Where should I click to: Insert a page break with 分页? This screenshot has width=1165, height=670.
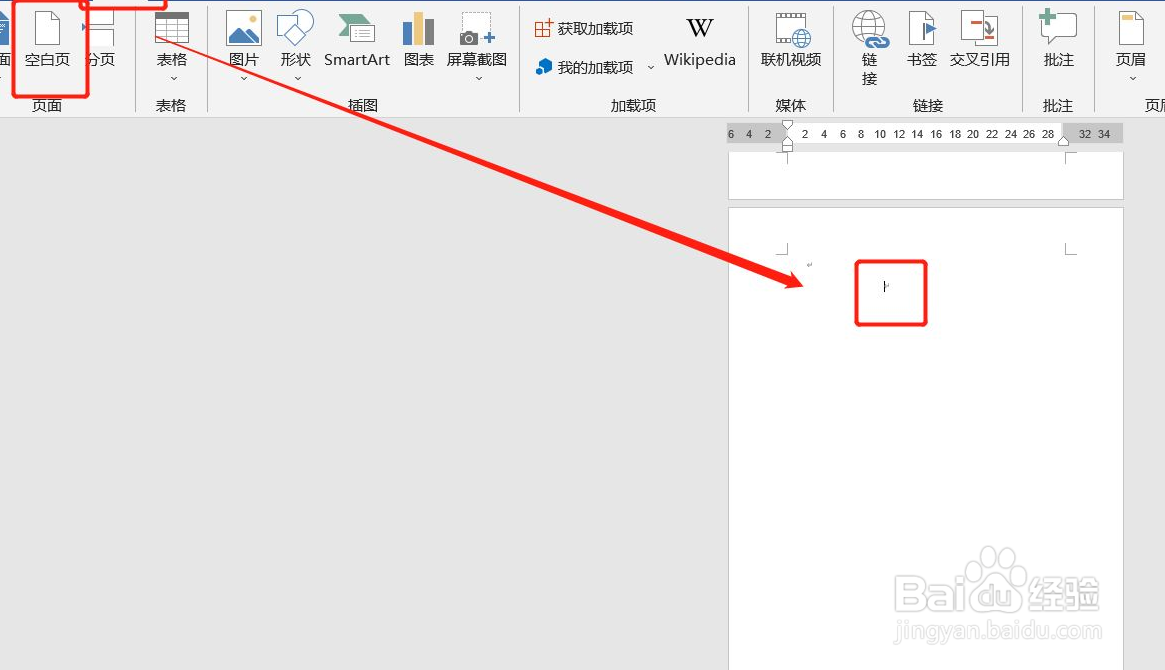pos(100,39)
